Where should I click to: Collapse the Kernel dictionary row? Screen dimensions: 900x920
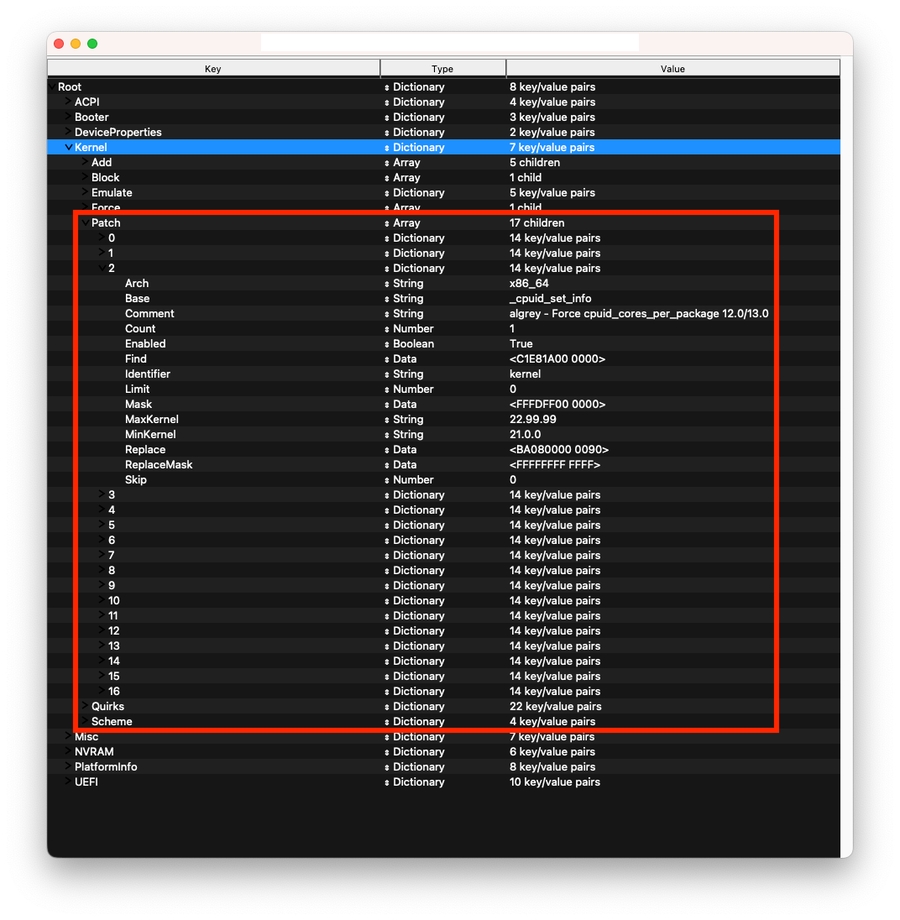pyautogui.click(x=68, y=147)
